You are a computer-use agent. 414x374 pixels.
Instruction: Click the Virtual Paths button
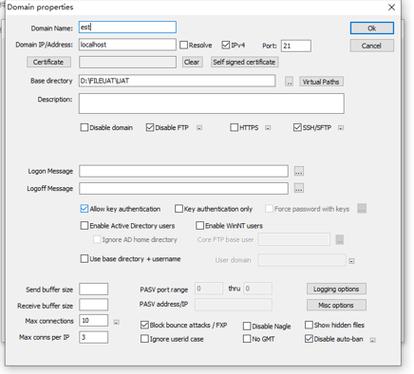pyautogui.click(x=321, y=82)
